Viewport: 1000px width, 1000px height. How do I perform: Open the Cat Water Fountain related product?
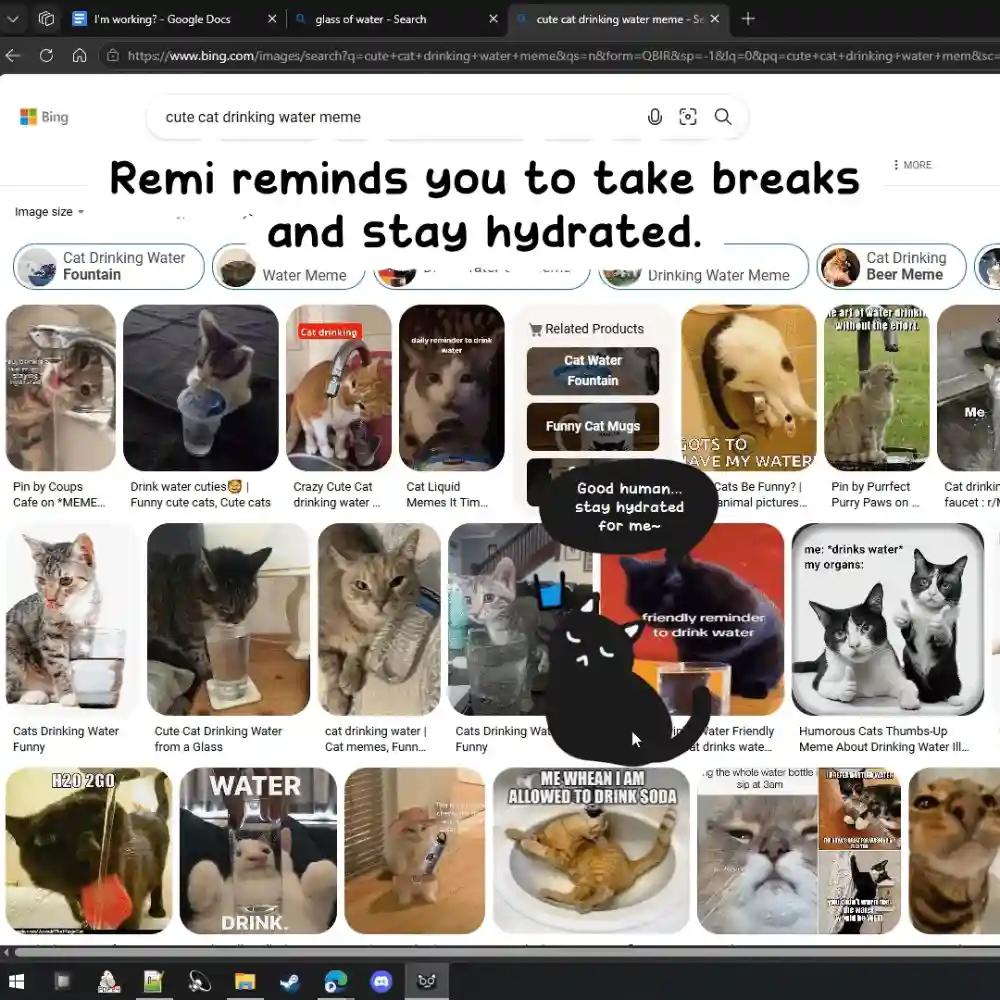[x=592, y=371]
